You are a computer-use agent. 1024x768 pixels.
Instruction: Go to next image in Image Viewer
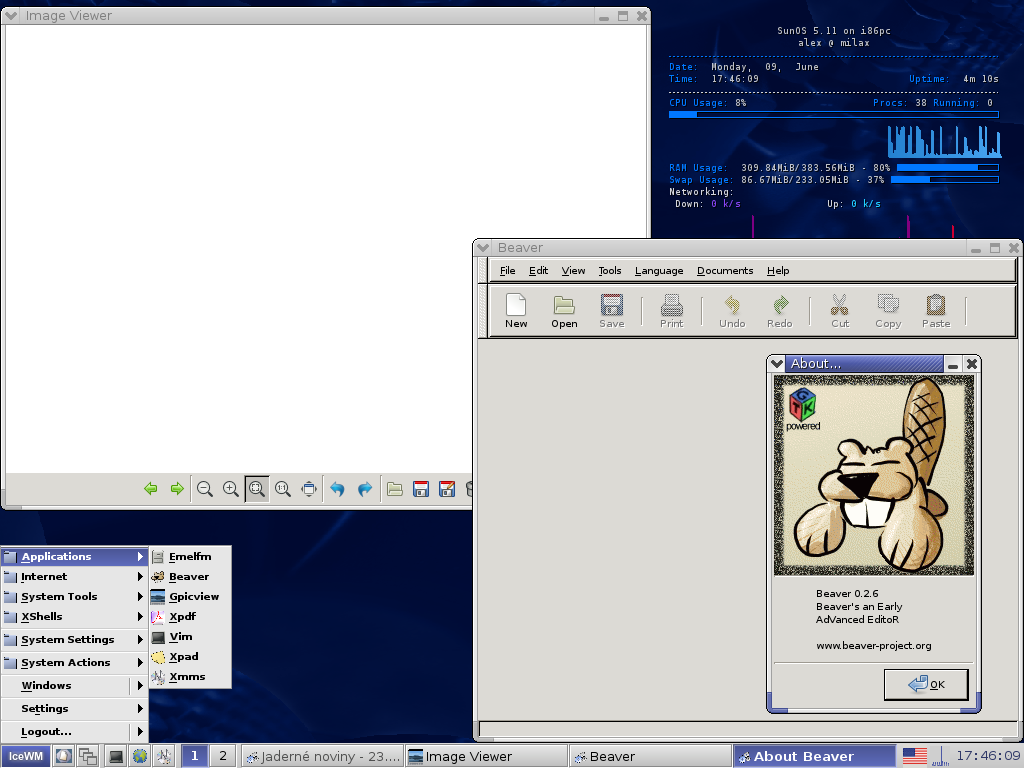177,488
